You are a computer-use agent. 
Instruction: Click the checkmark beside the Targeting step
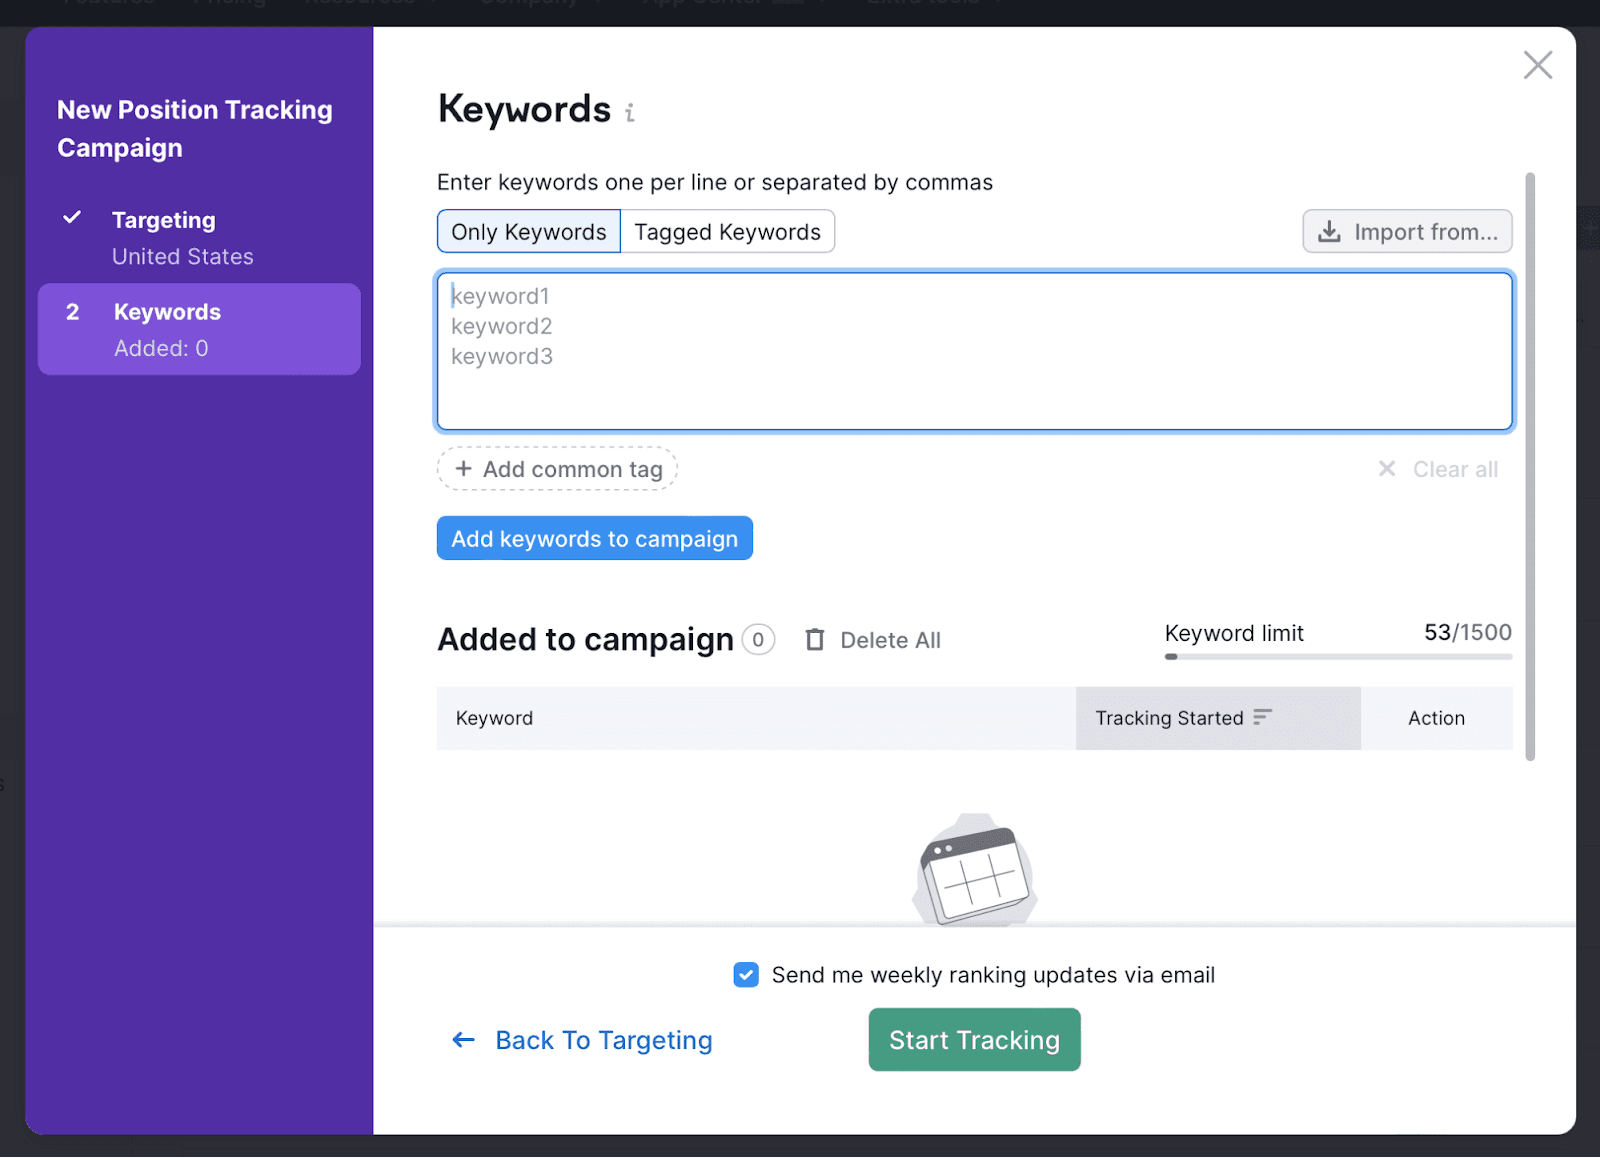pos(72,217)
